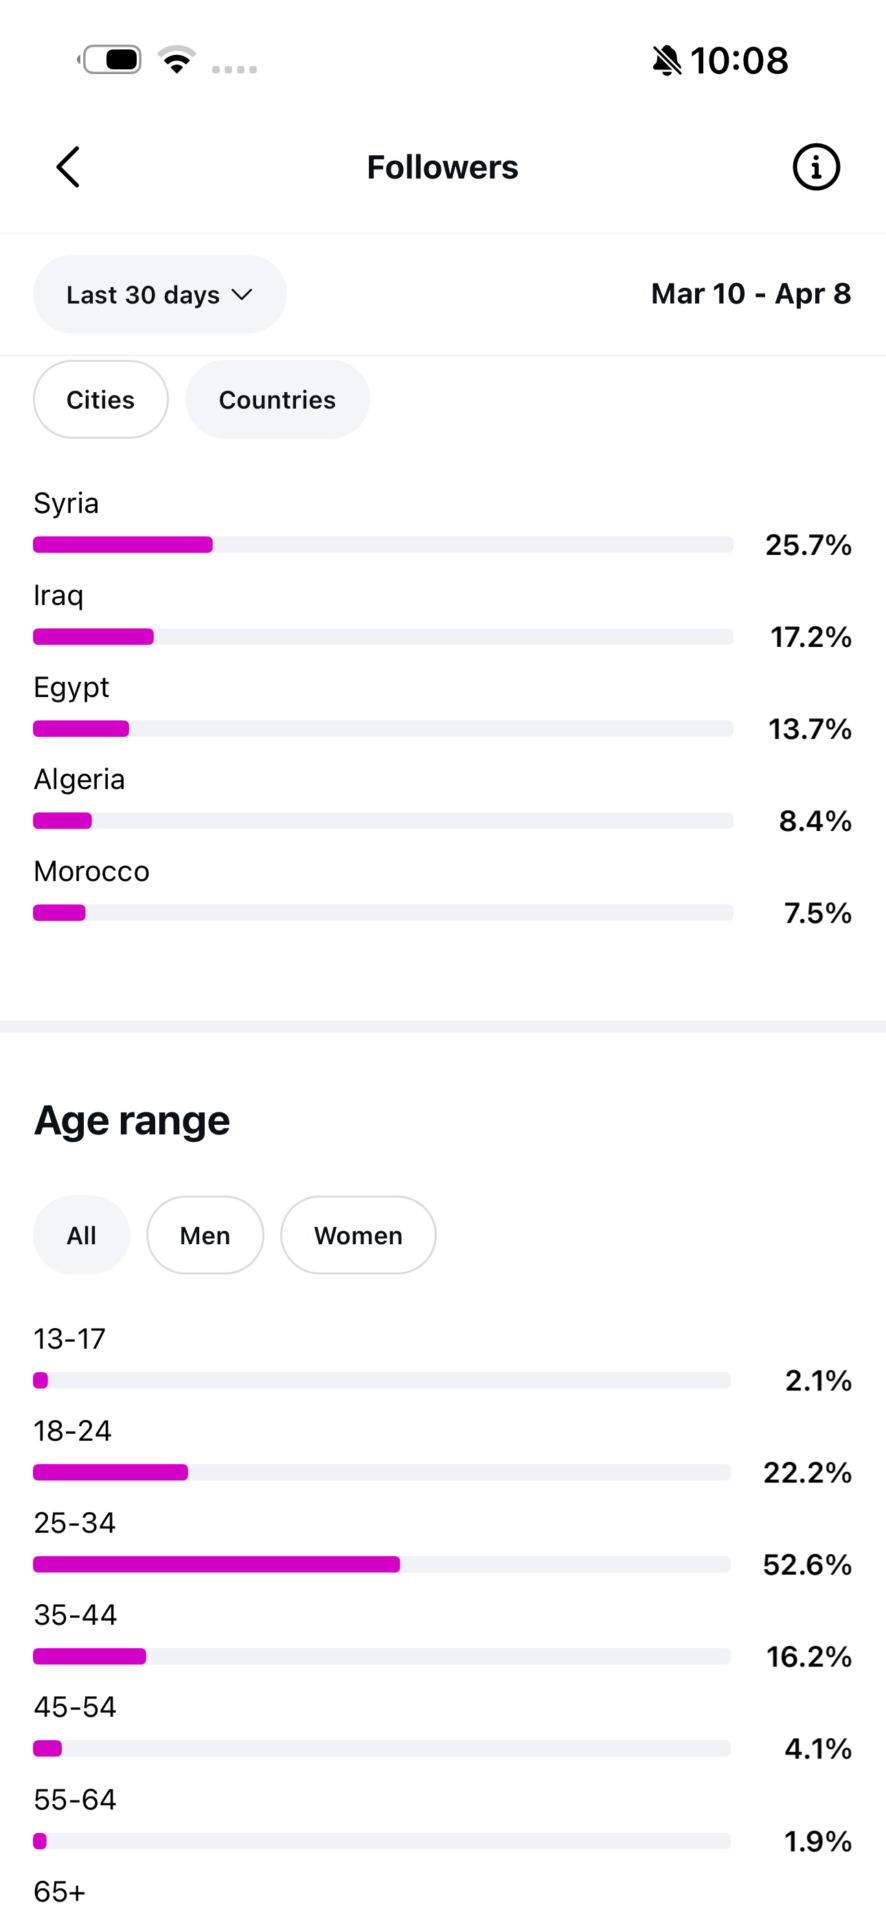Image resolution: width=886 pixels, height=1920 pixels.
Task: Expand date range via chevron arrow
Action: coord(242,295)
